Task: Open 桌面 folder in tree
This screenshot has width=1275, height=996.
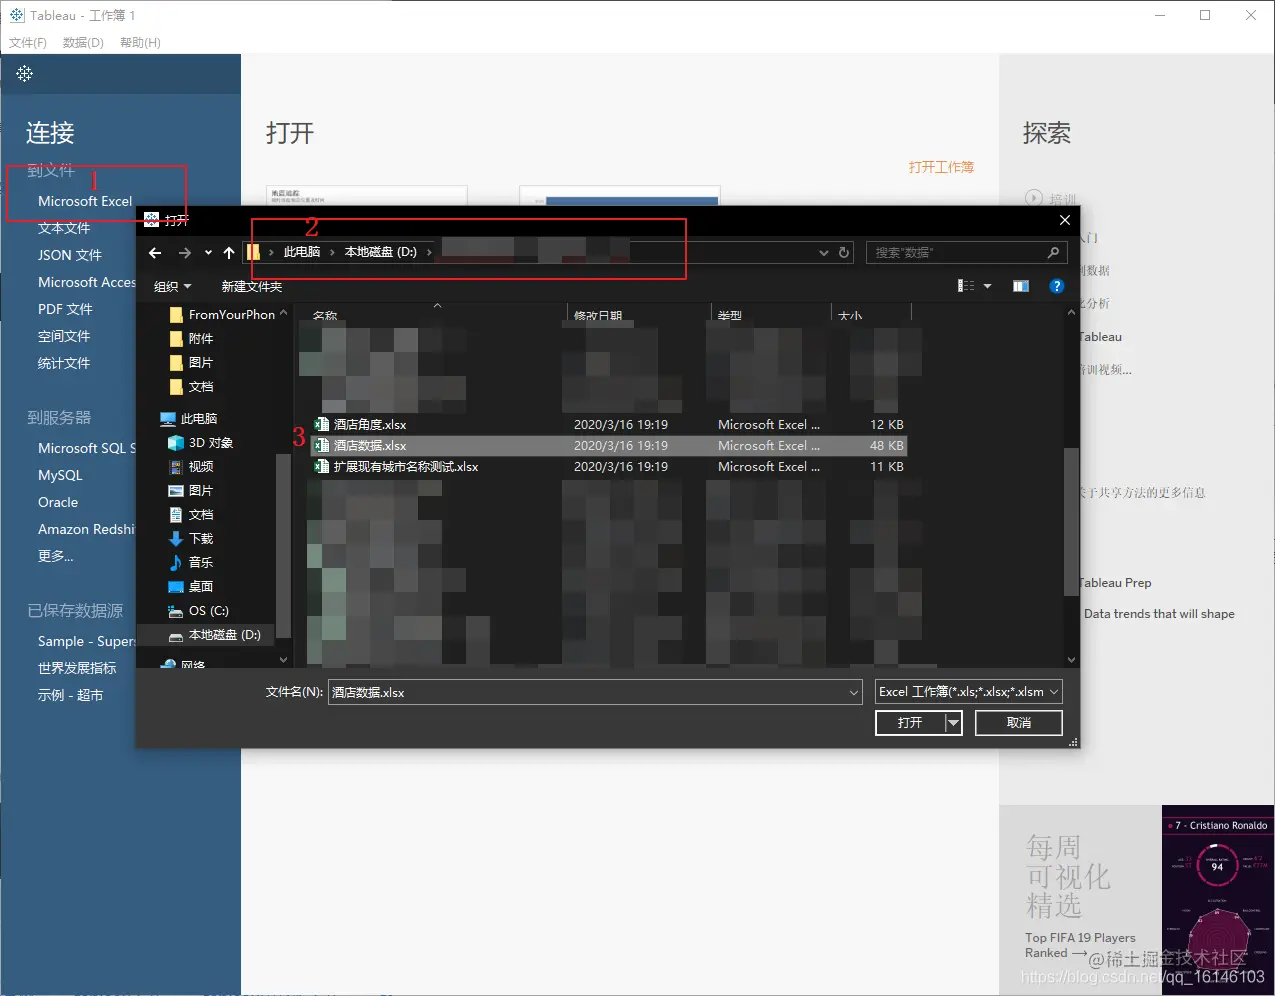Action: tap(191, 587)
